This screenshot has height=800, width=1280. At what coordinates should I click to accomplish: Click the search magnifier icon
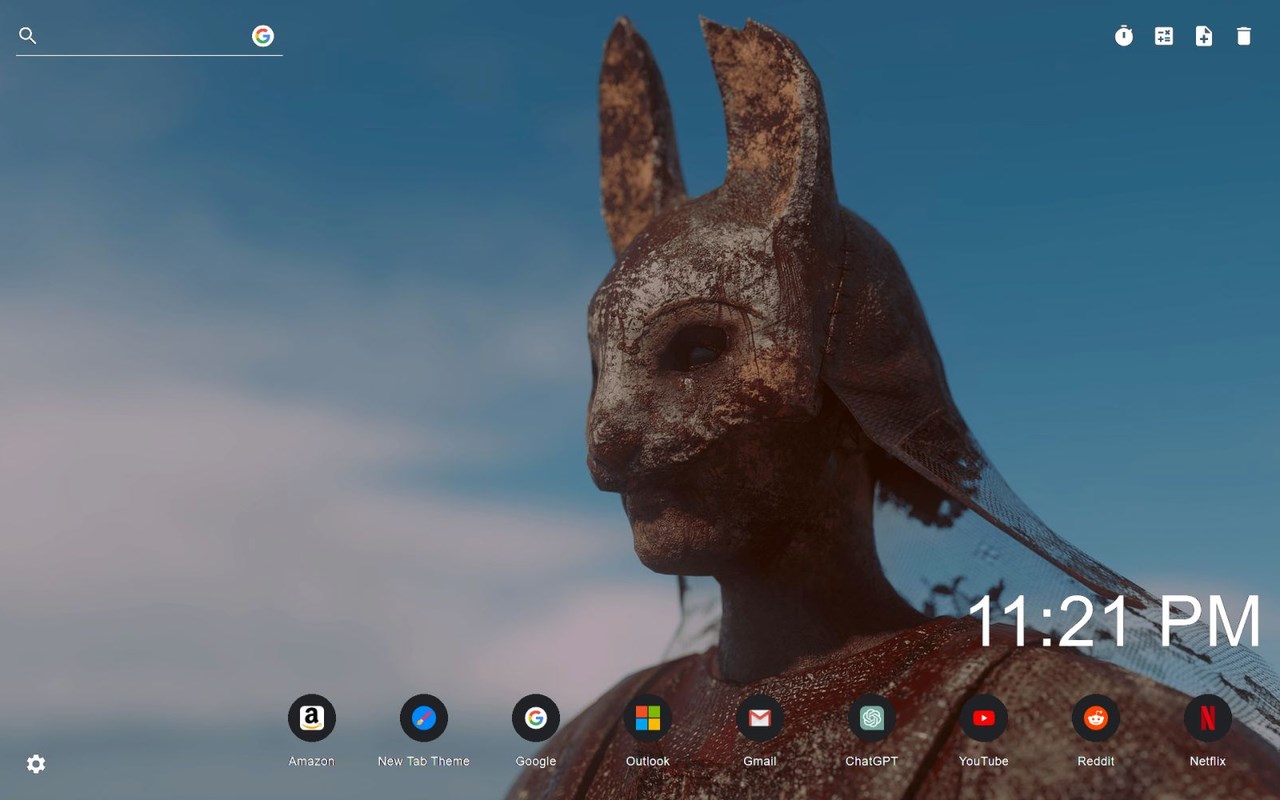[28, 36]
